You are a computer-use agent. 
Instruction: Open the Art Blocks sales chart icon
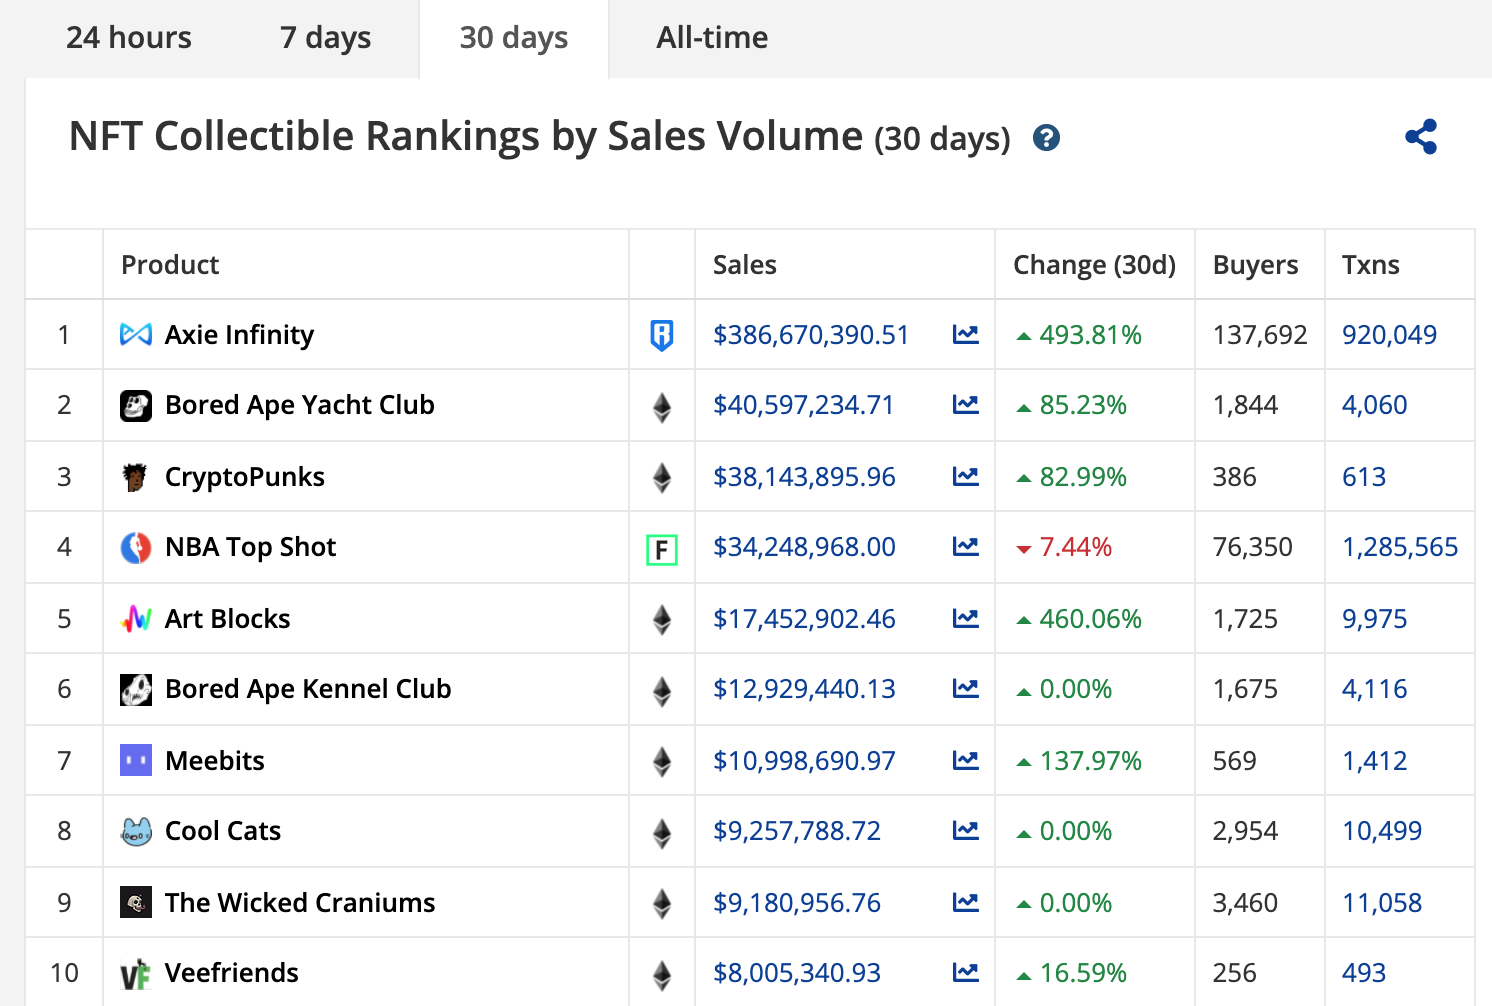coord(966,618)
